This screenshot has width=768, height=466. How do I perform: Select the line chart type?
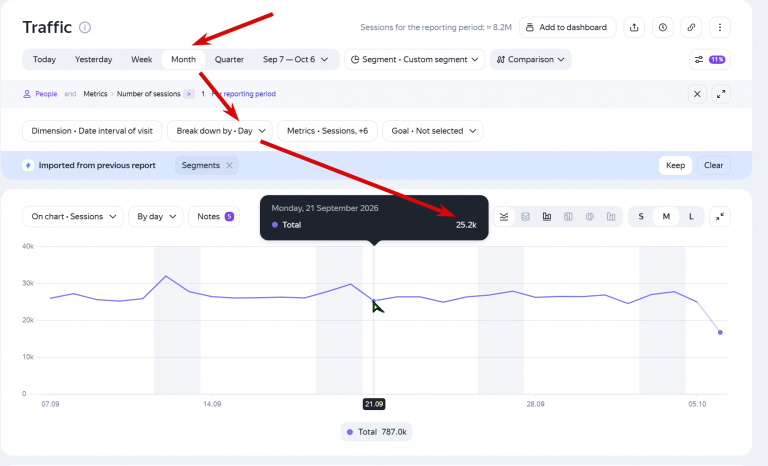point(504,217)
